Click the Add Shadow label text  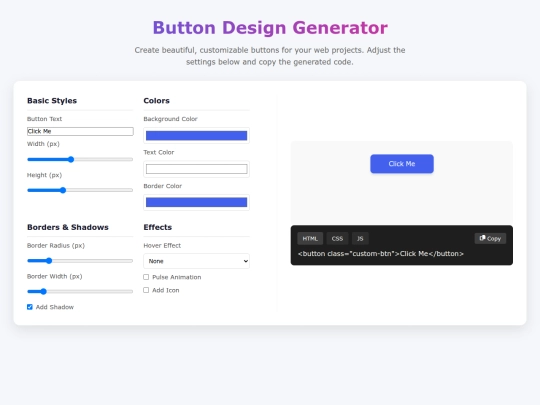click(55, 307)
